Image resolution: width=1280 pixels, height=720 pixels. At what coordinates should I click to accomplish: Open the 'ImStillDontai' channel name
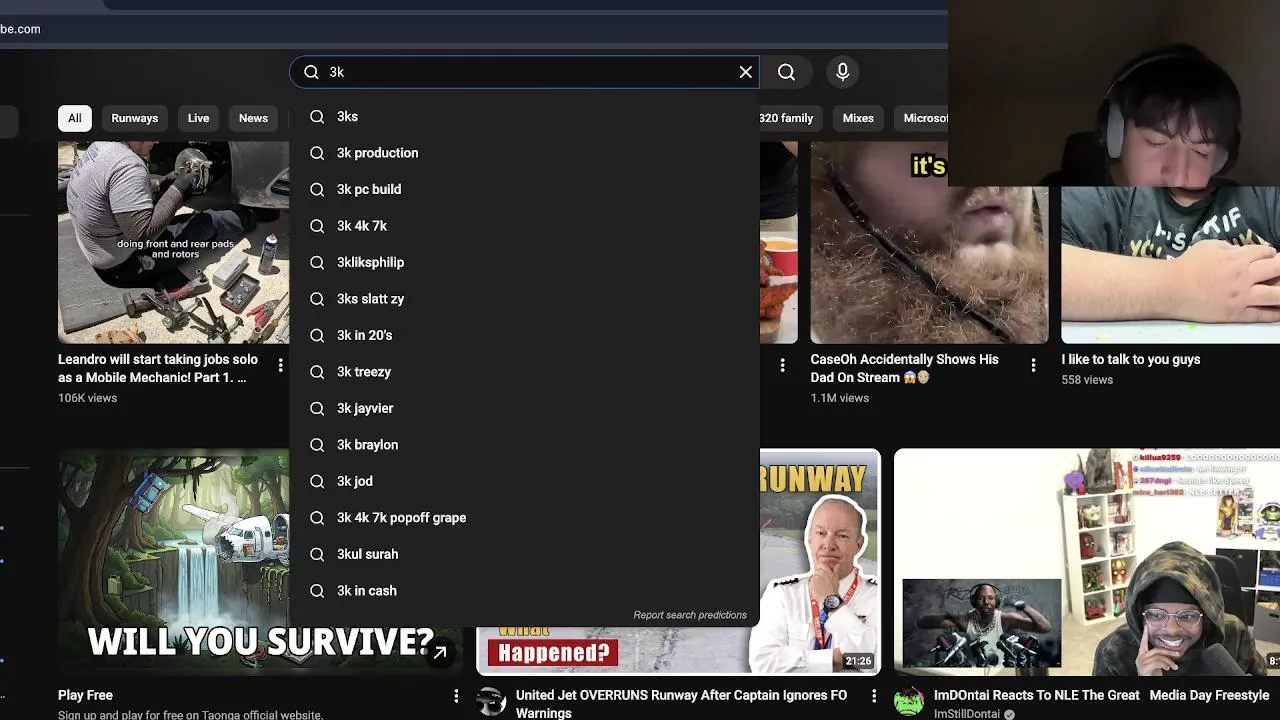(967, 714)
